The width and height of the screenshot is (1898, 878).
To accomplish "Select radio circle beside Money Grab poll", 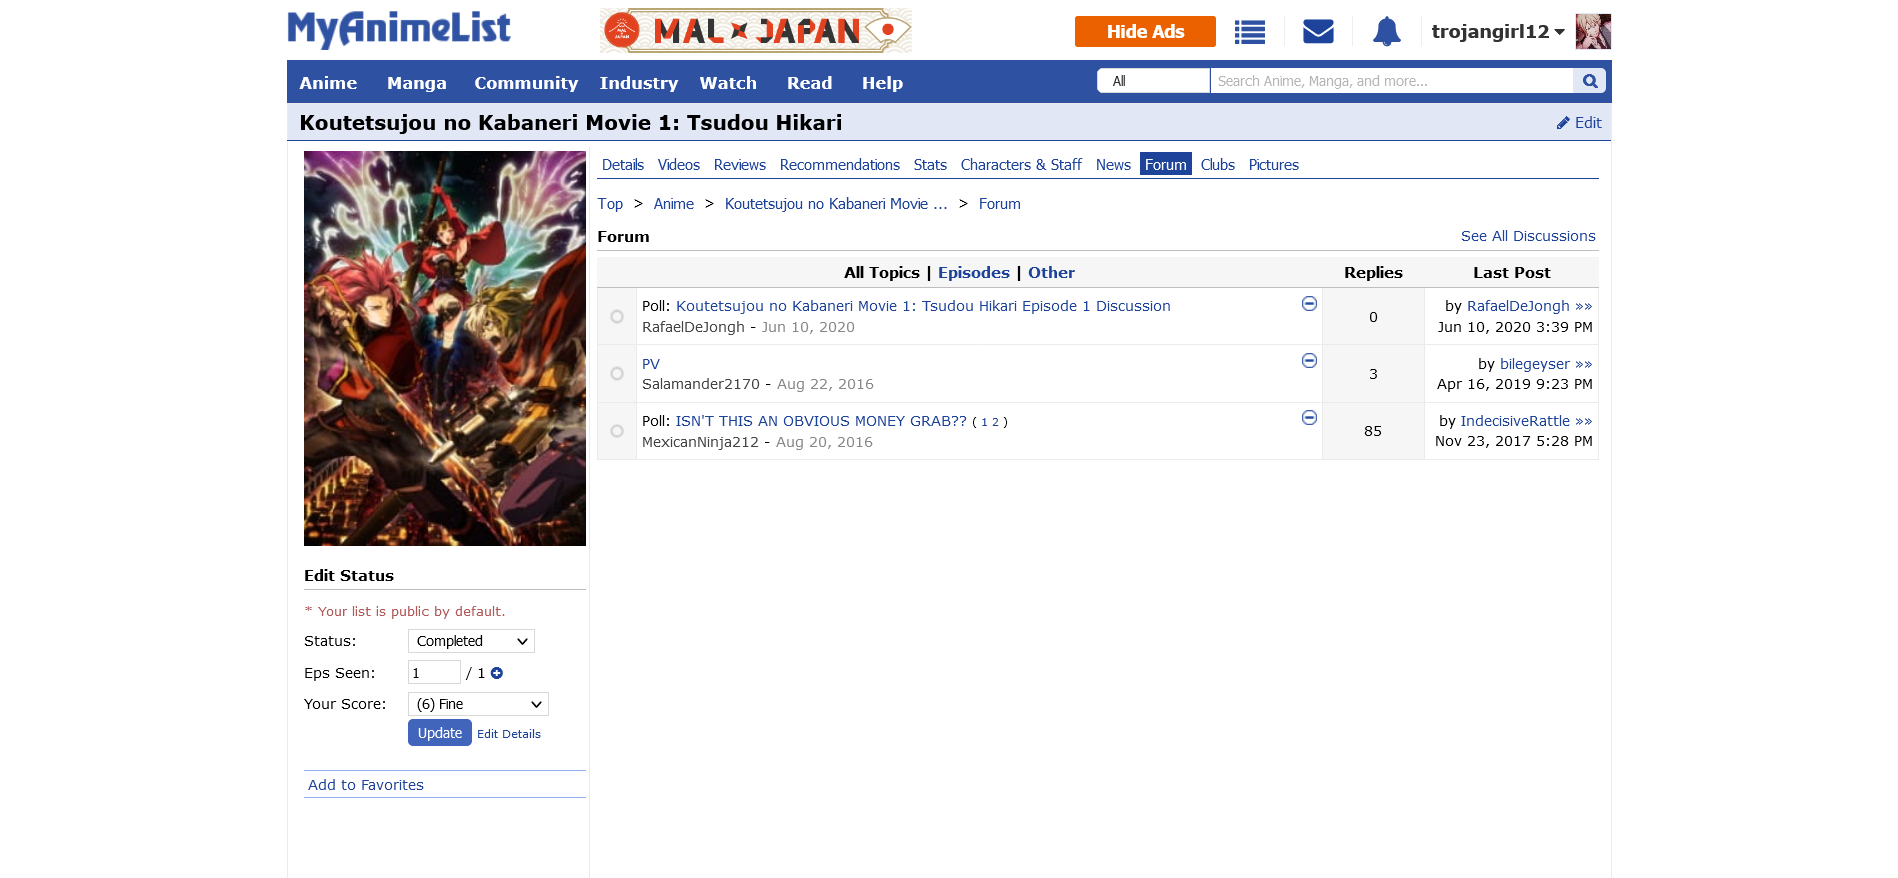I will (617, 431).
